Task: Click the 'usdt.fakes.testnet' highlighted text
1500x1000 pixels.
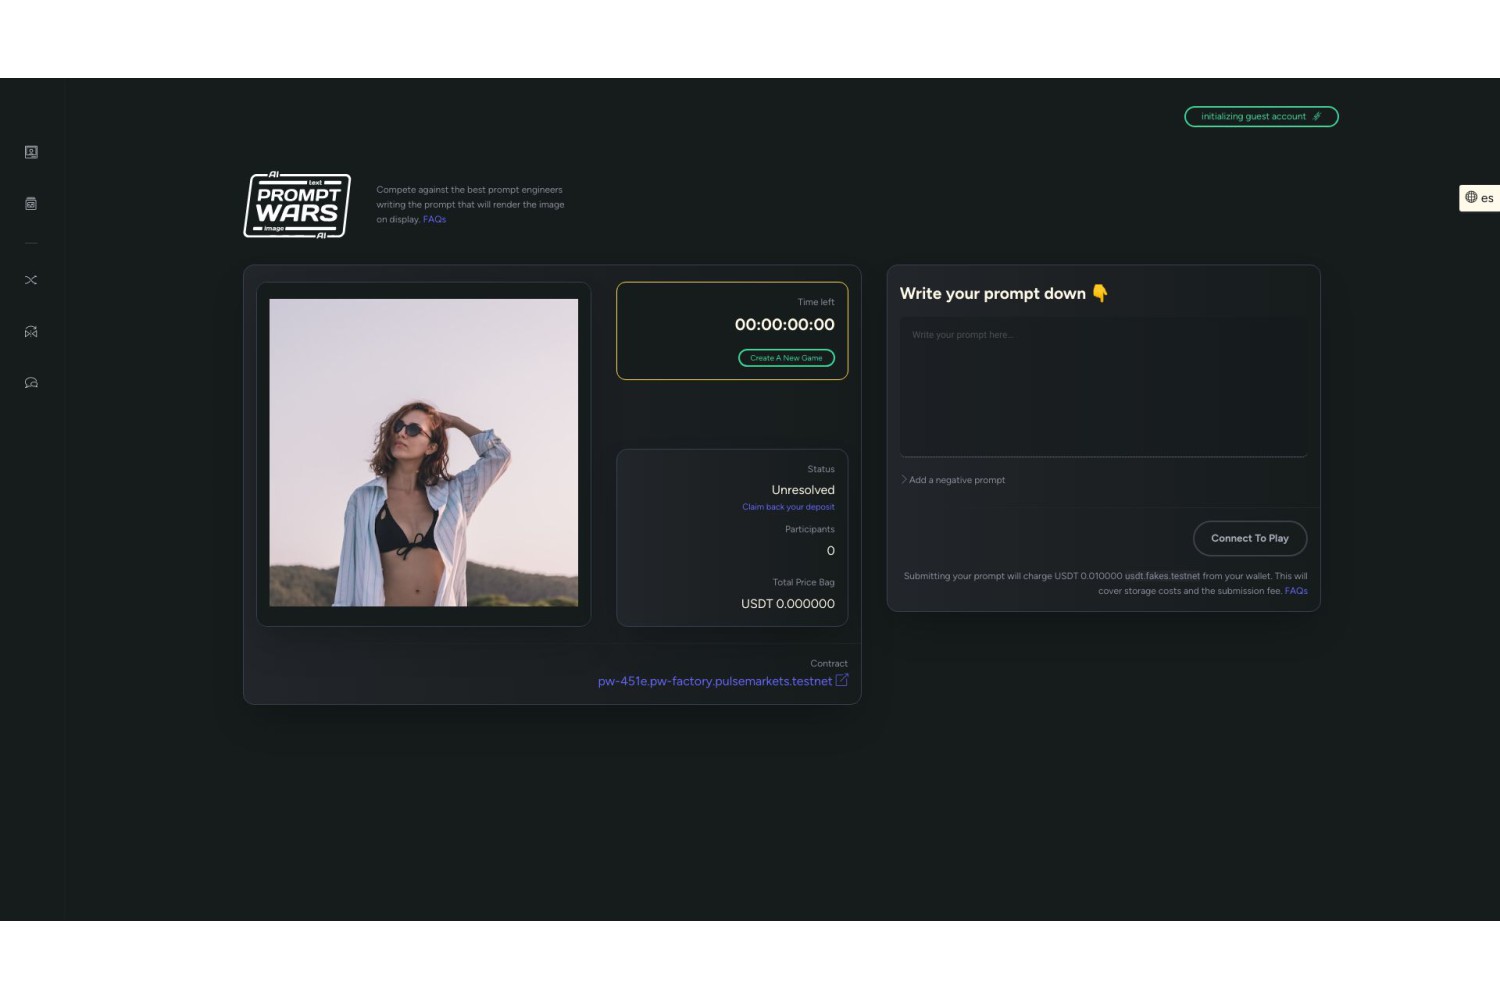Action: [x=1162, y=576]
